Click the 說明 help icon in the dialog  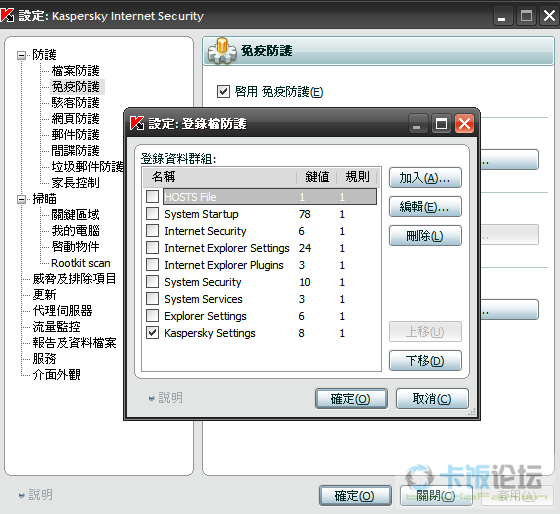(151, 398)
